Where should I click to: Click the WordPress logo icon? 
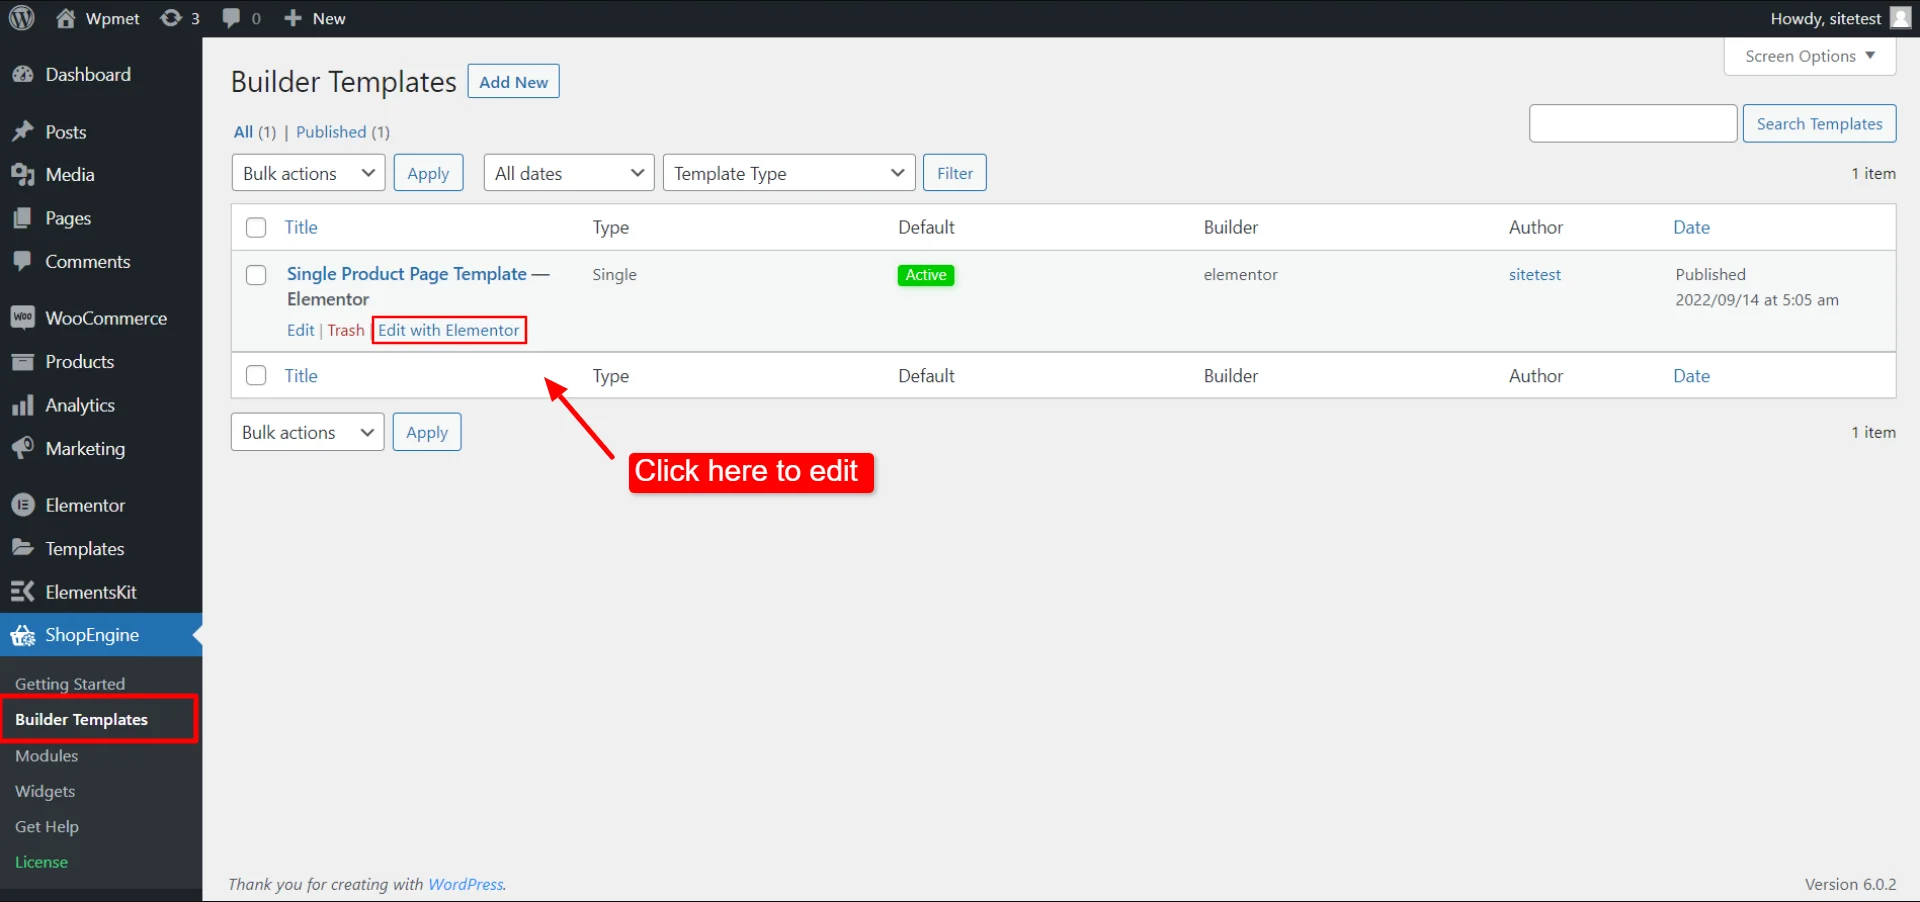click(x=22, y=18)
